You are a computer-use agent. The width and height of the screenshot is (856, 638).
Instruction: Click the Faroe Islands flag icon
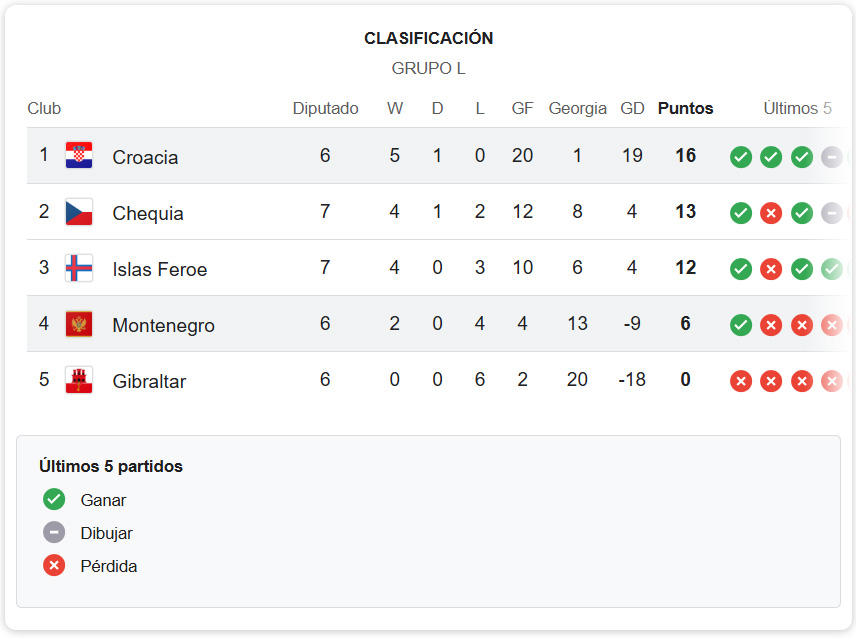pyautogui.click(x=79, y=268)
